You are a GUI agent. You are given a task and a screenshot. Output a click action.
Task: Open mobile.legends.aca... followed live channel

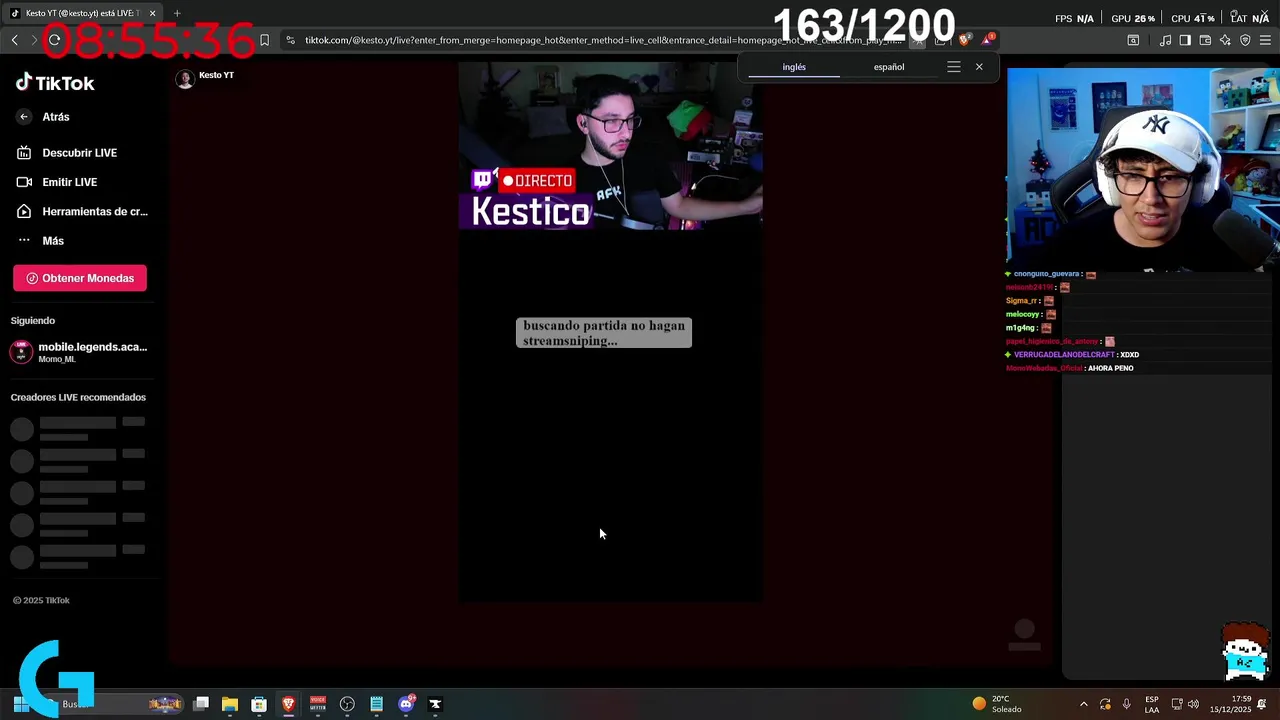tap(79, 352)
